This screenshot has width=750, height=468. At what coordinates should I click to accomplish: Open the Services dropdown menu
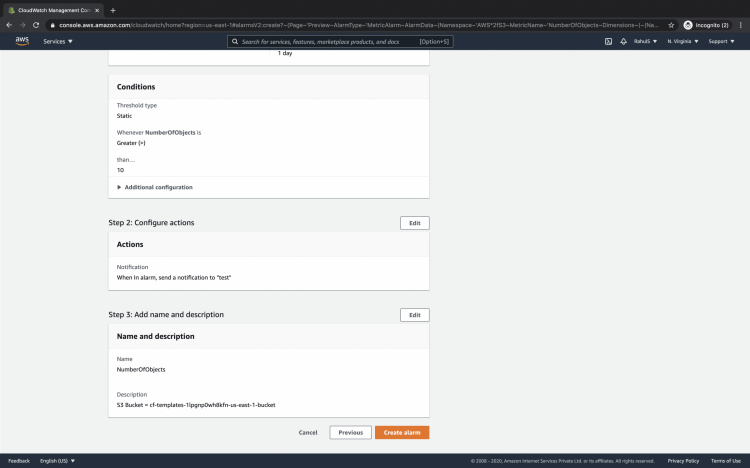(x=58, y=41)
